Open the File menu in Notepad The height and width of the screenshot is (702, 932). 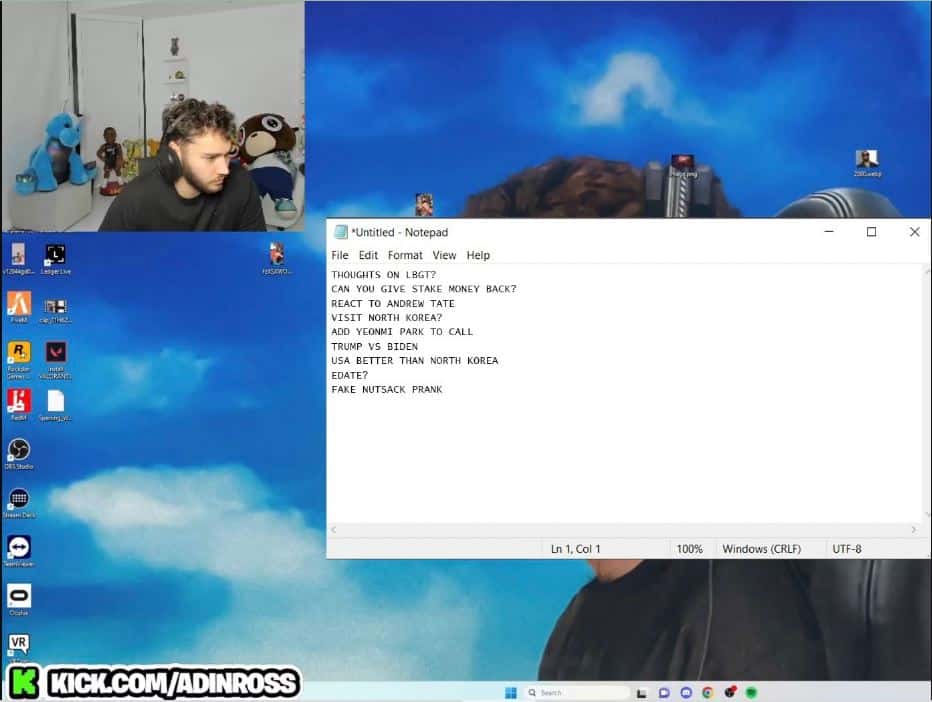340,255
